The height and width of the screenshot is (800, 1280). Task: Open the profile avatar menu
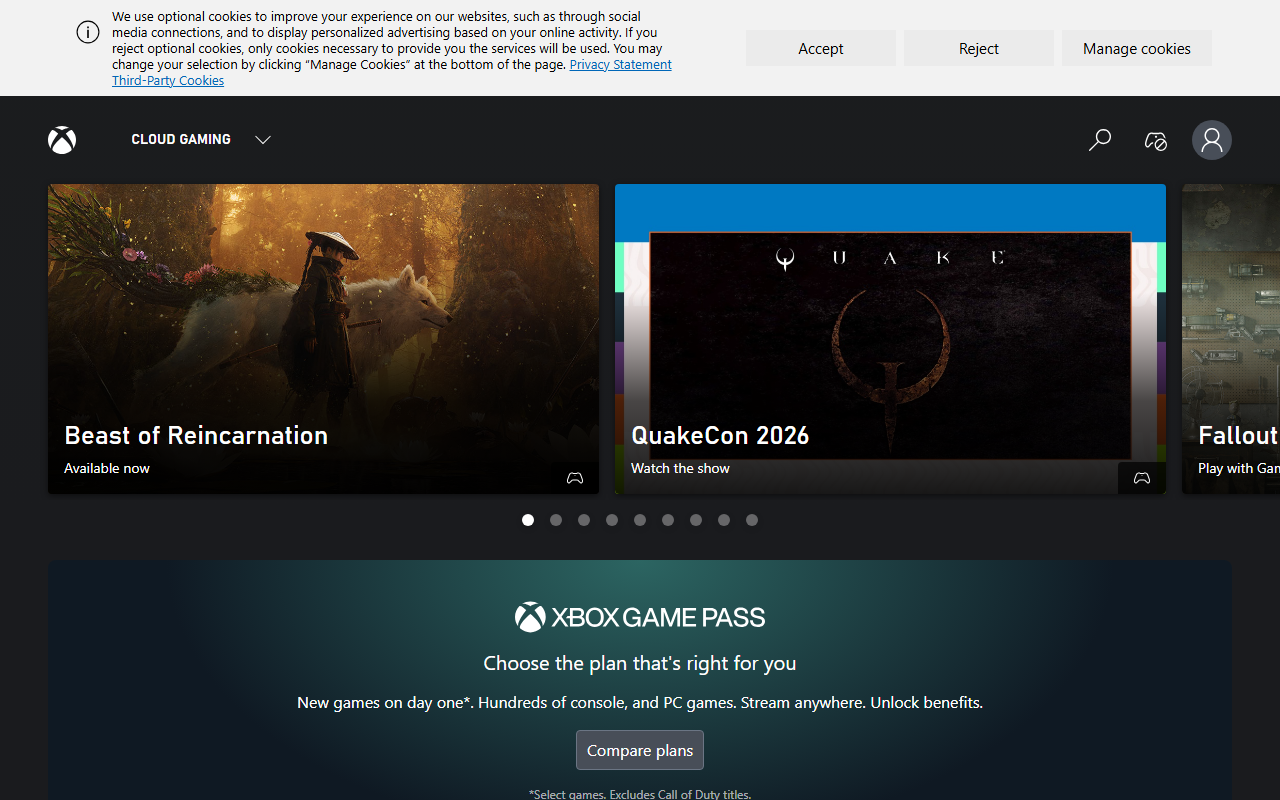point(1212,140)
